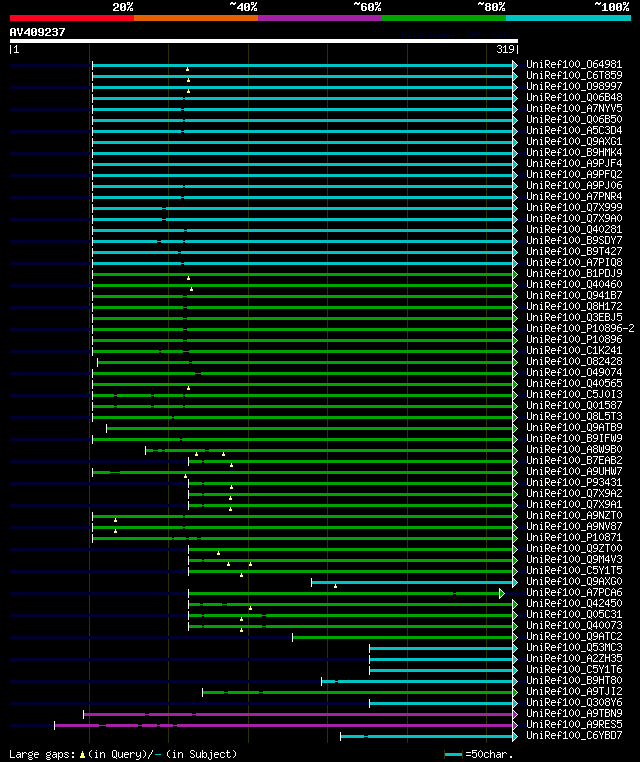This screenshot has width=640, height=762.
Task: Choose the UniRef100_Q40565 entry
Action: tap(574, 383)
